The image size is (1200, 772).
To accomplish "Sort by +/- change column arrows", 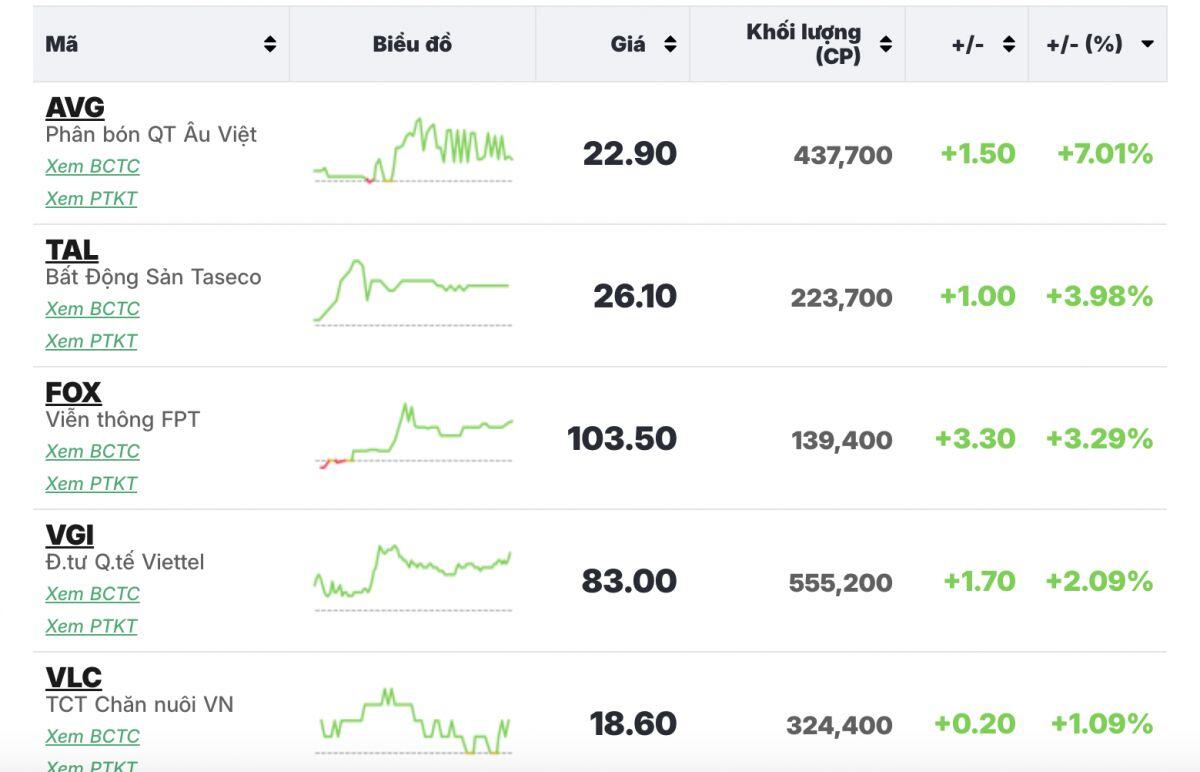I will coord(1008,44).
